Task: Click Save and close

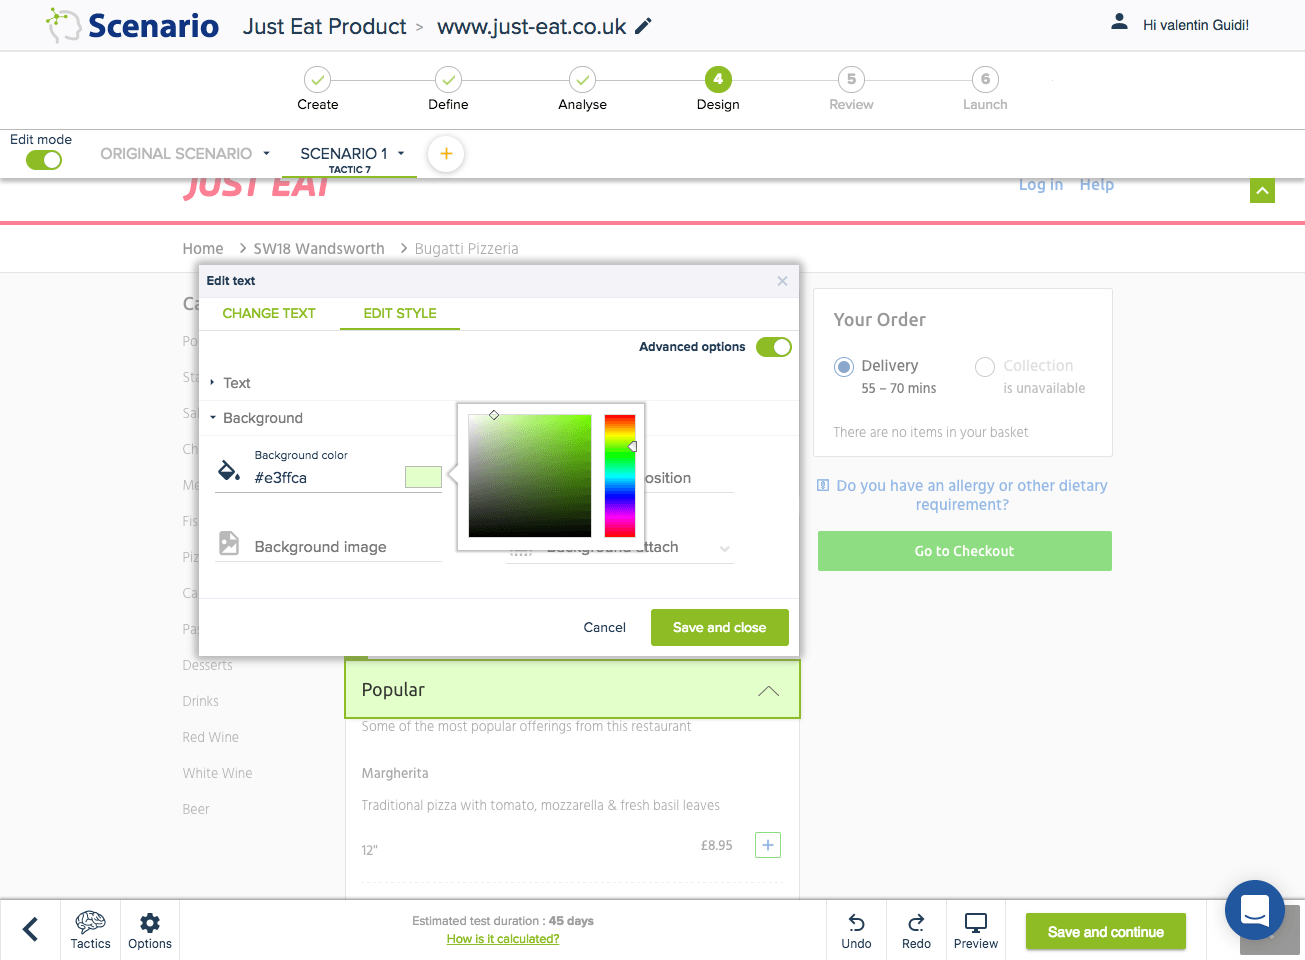Action: (720, 628)
